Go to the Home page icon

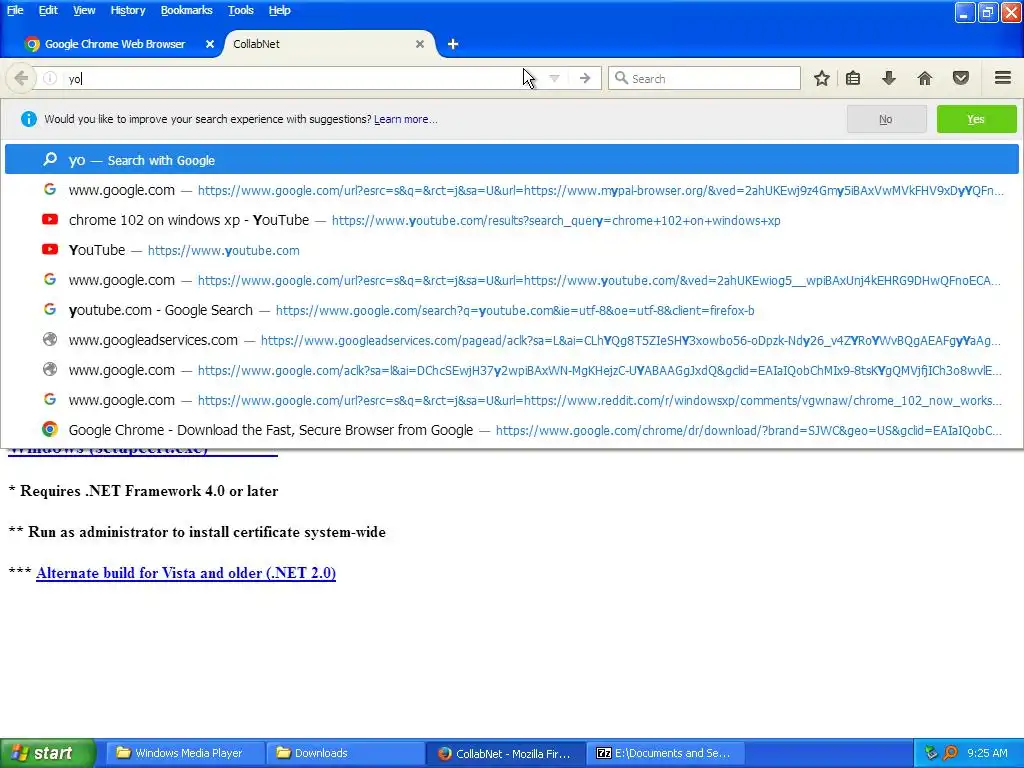[924, 78]
